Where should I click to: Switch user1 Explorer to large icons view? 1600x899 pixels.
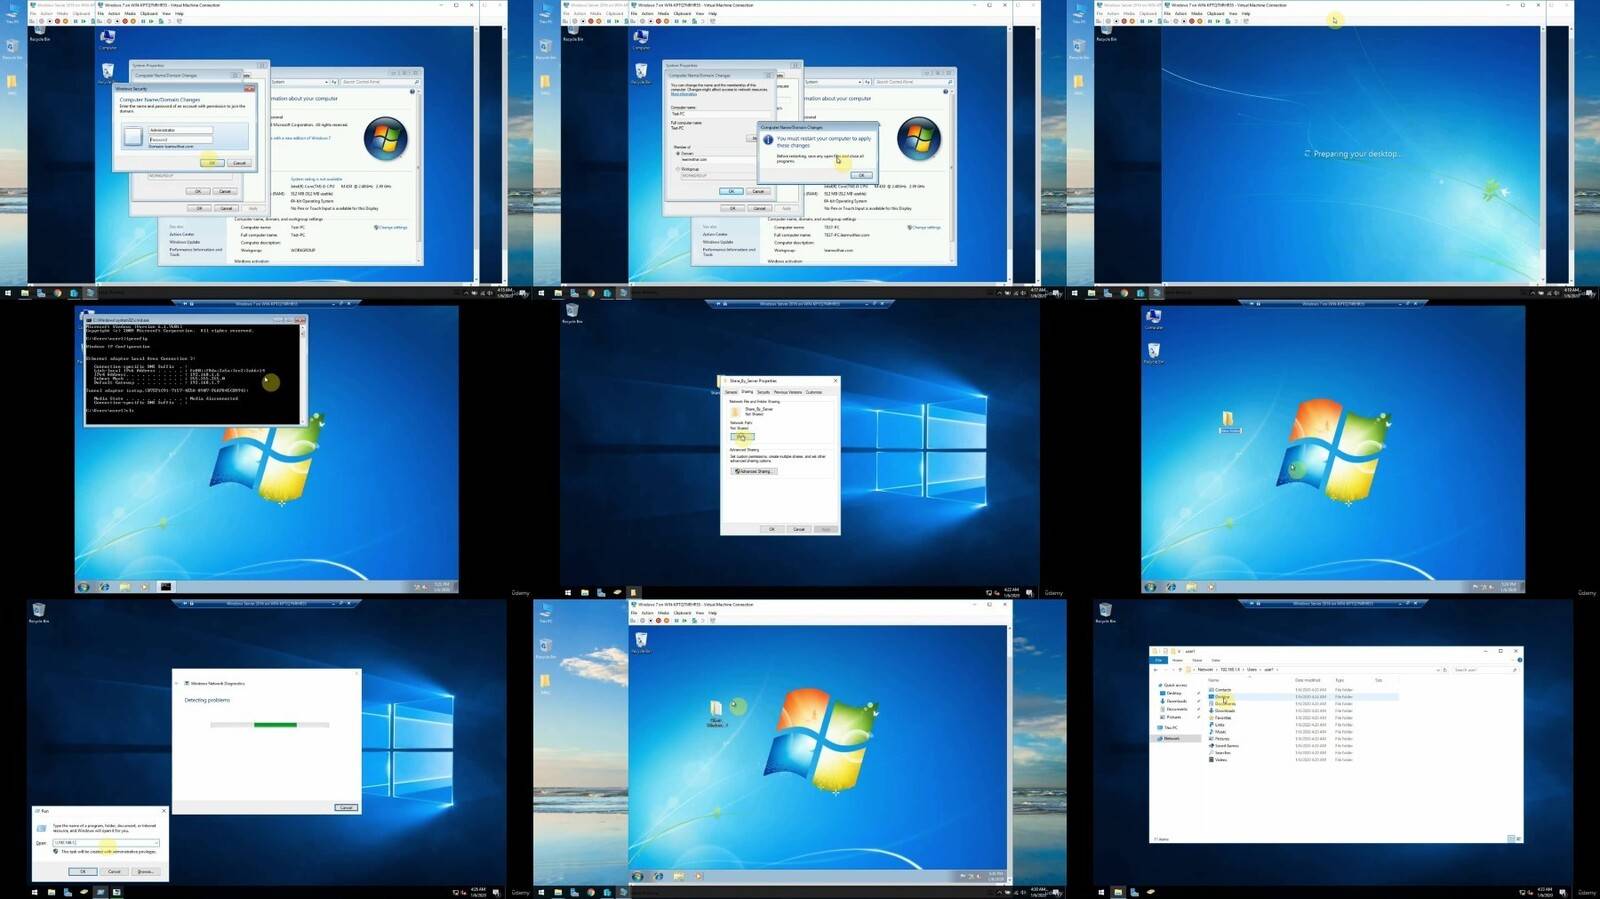point(1517,838)
